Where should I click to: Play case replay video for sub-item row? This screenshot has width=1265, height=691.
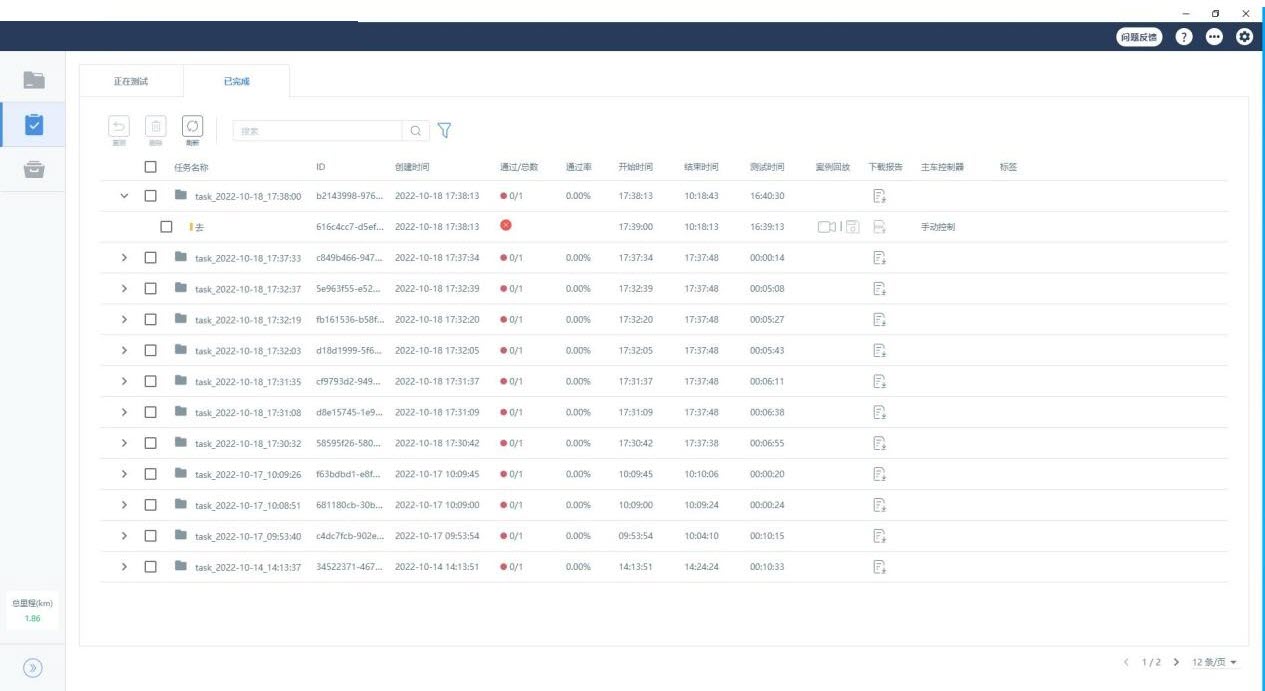click(x=826, y=227)
